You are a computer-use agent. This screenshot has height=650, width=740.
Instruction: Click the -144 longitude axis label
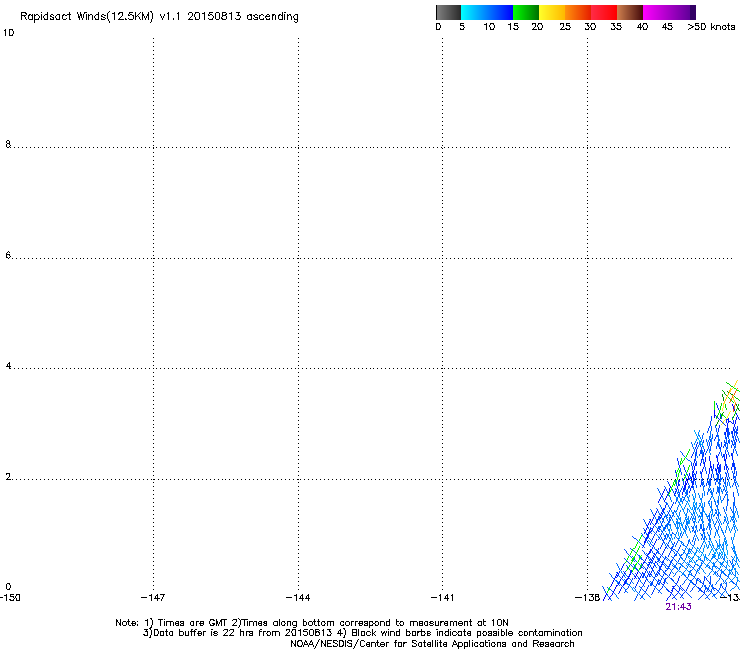click(x=298, y=598)
